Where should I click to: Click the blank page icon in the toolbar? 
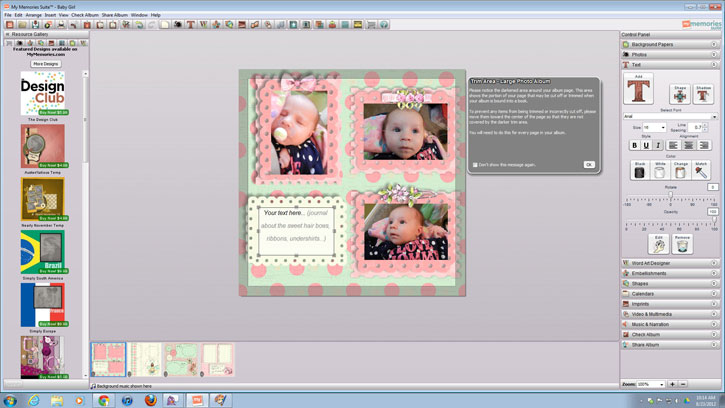(165, 25)
